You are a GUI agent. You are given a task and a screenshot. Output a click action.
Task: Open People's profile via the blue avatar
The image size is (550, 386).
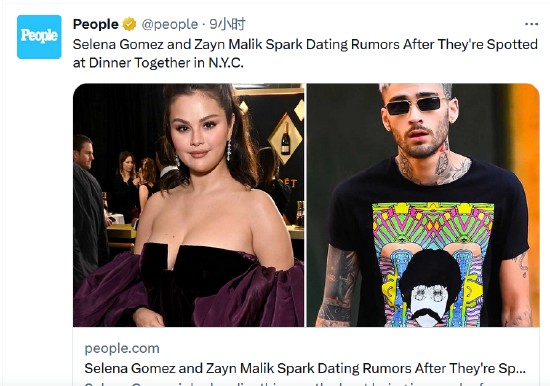click(39, 37)
